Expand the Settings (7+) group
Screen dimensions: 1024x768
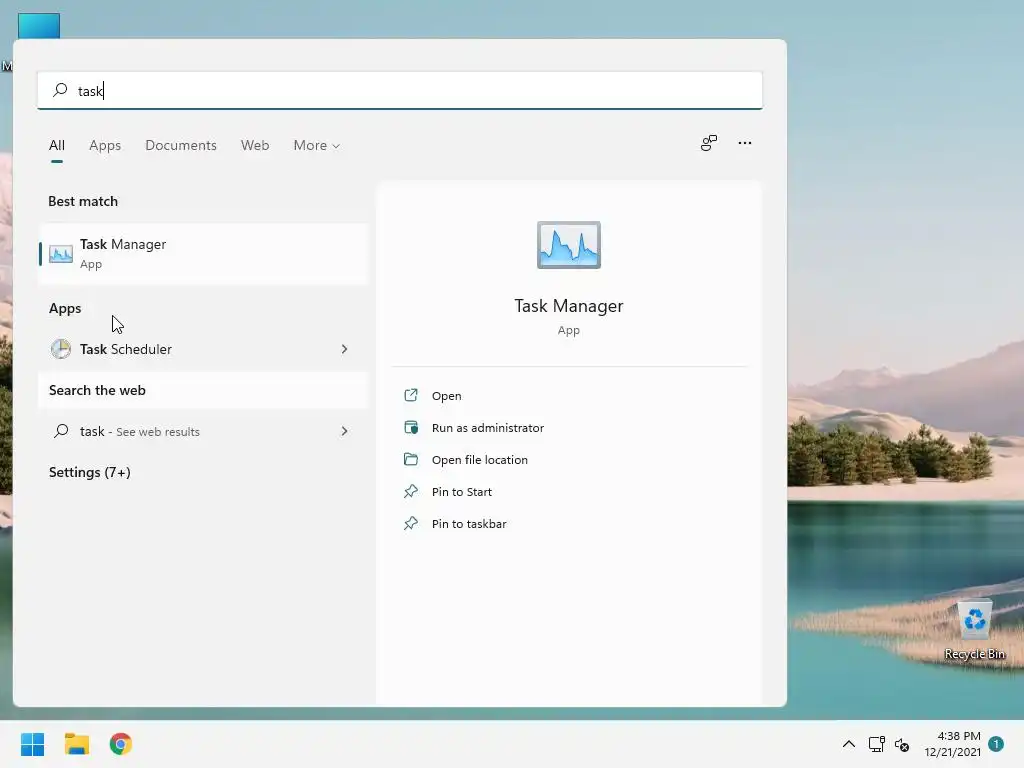click(x=89, y=472)
